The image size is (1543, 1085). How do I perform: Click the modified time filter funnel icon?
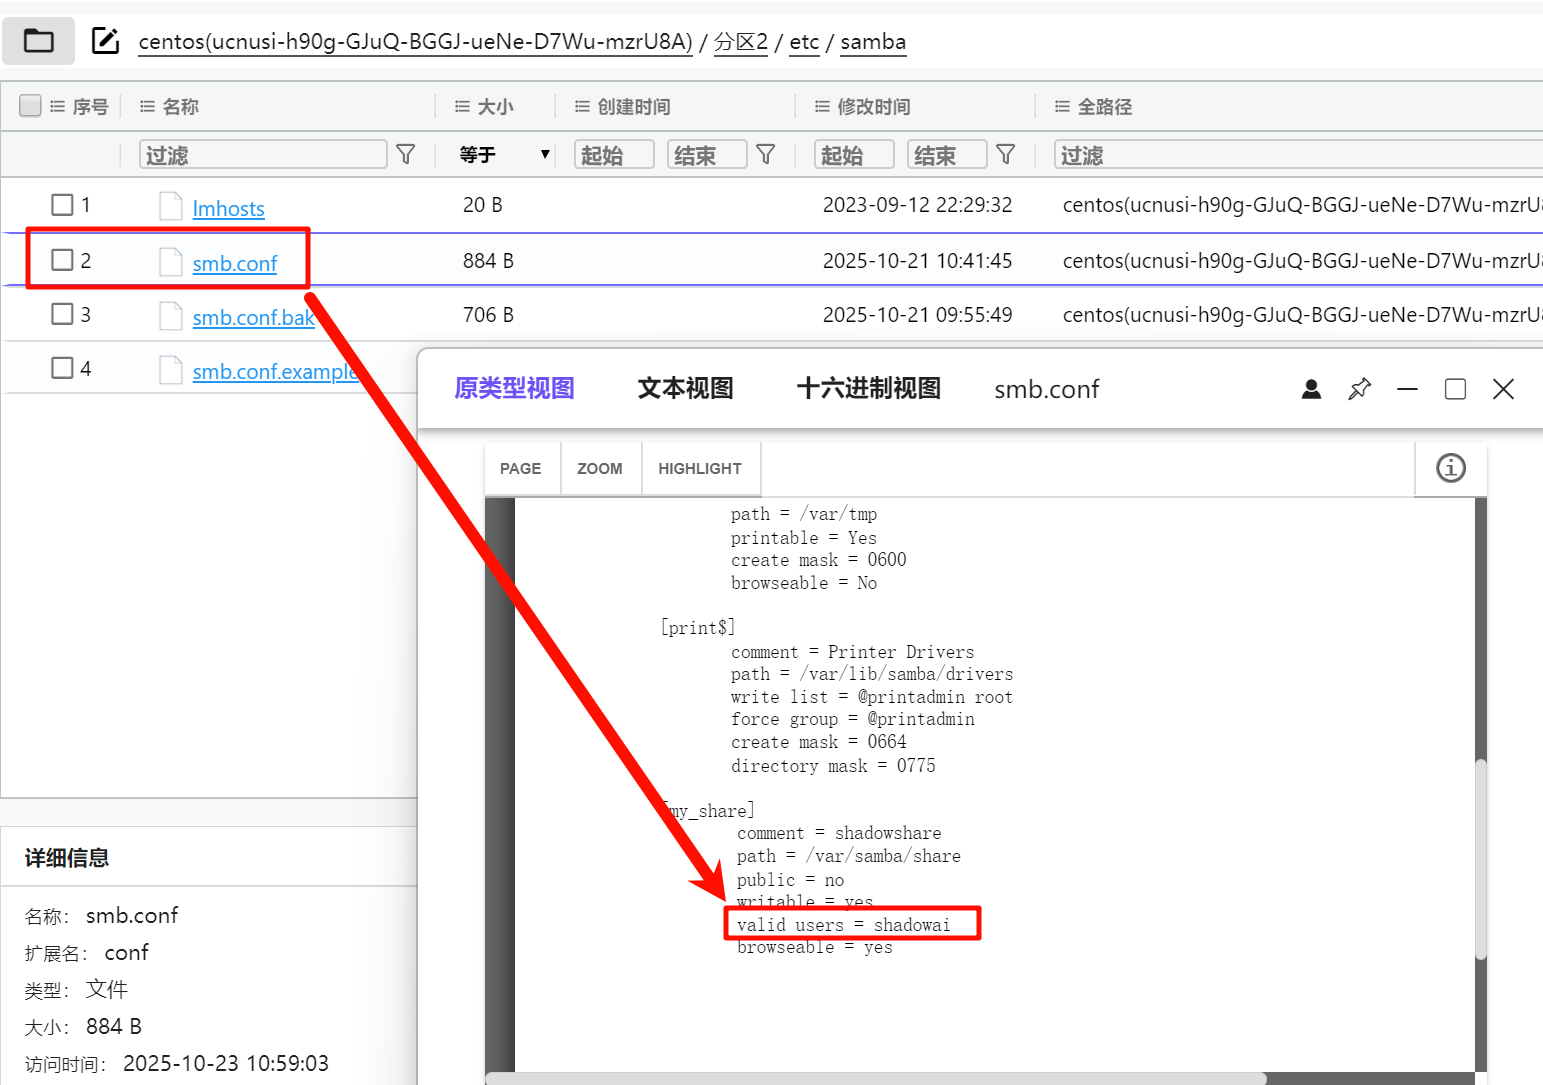pos(1006,154)
